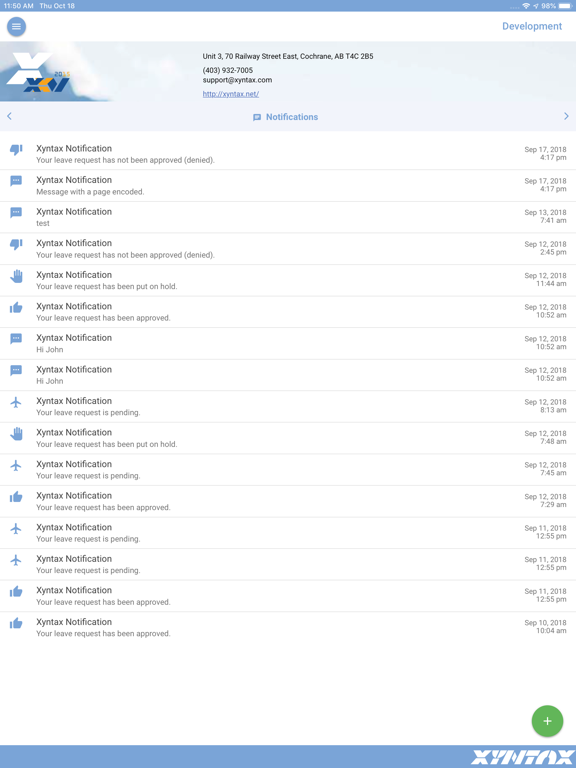The height and width of the screenshot is (768, 576).
Task: Click the support@xyntax.com email address
Action: [237, 80]
